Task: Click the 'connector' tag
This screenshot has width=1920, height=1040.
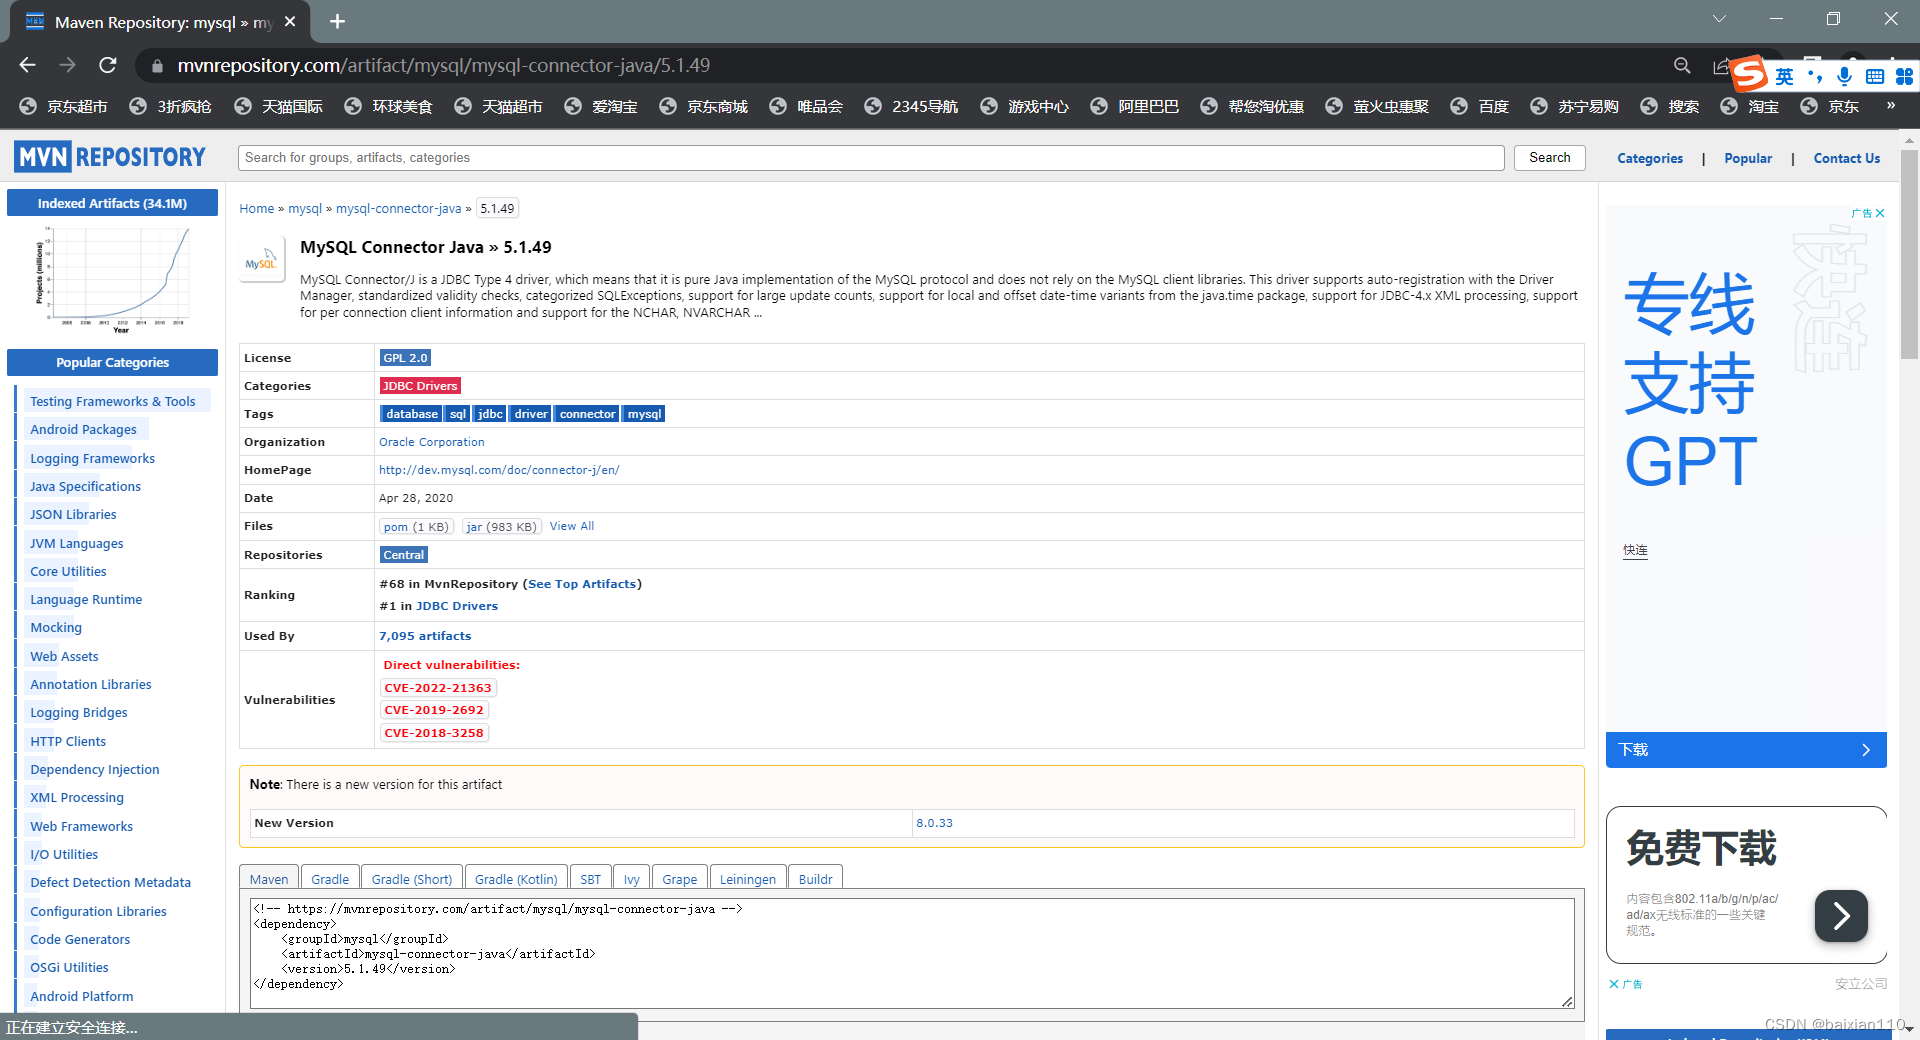Action: (587, 414)
